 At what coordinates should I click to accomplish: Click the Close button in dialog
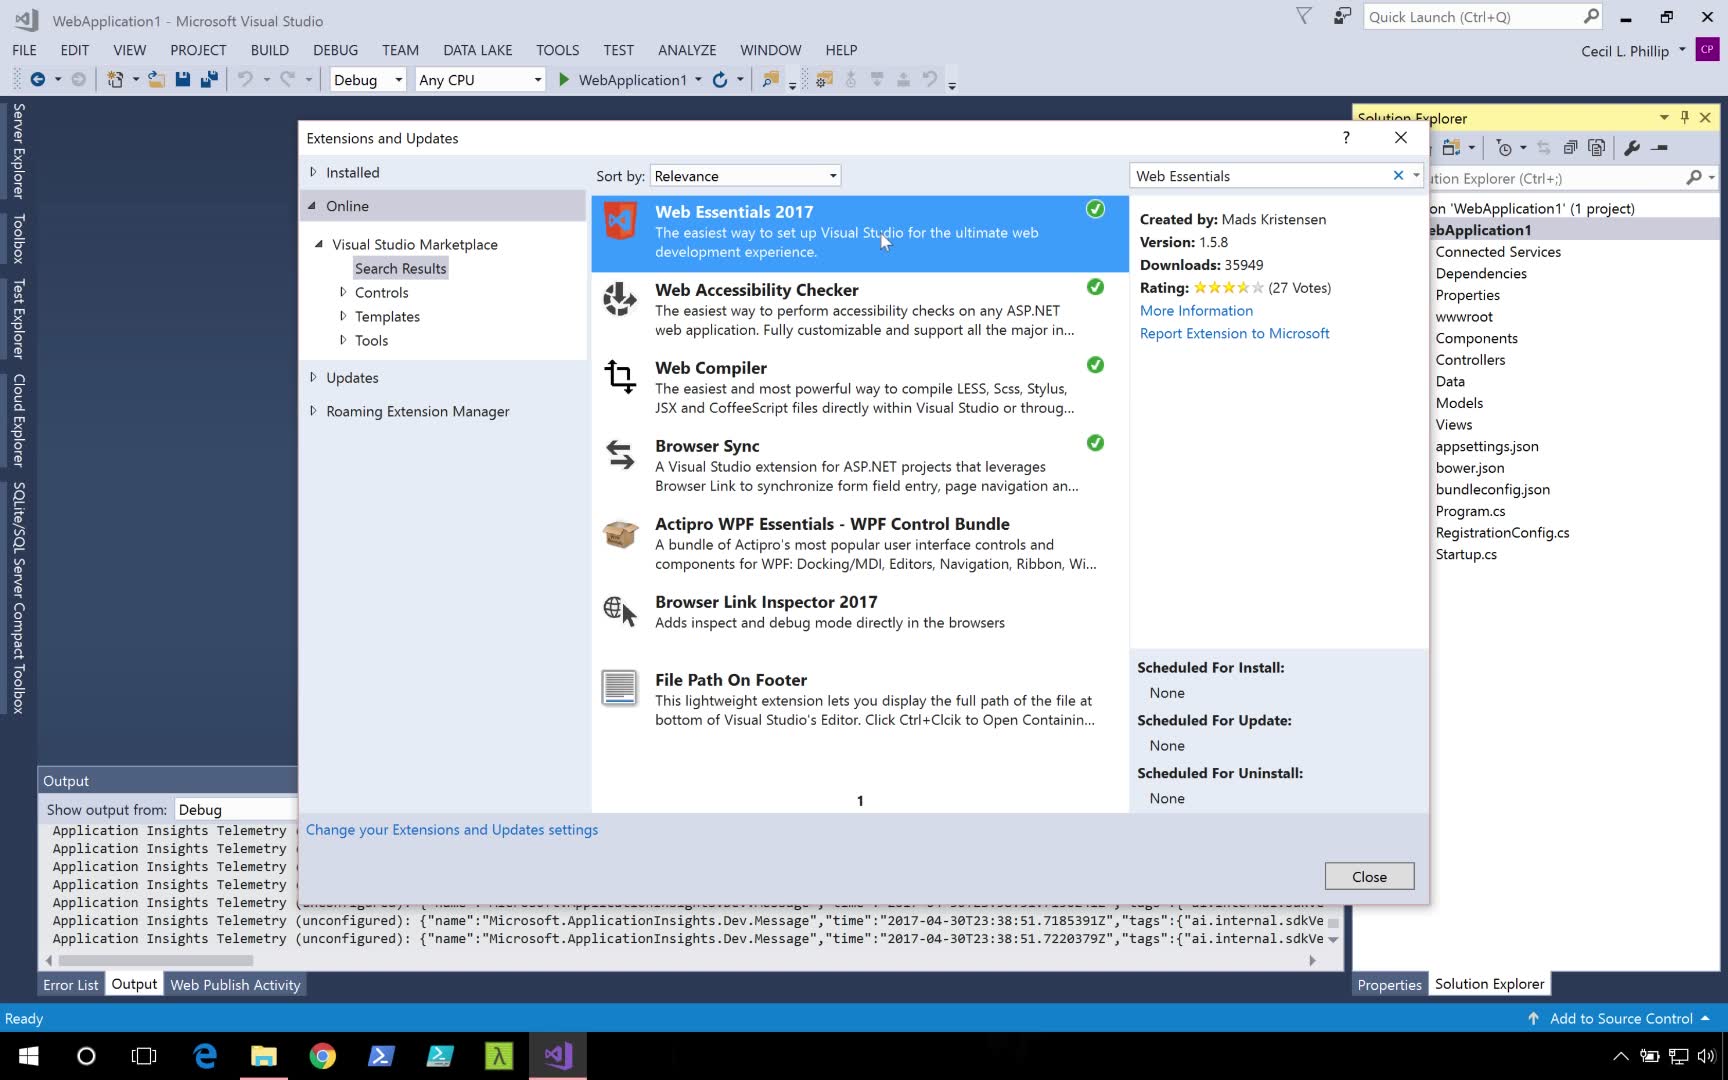click(x=1368, y=877)
